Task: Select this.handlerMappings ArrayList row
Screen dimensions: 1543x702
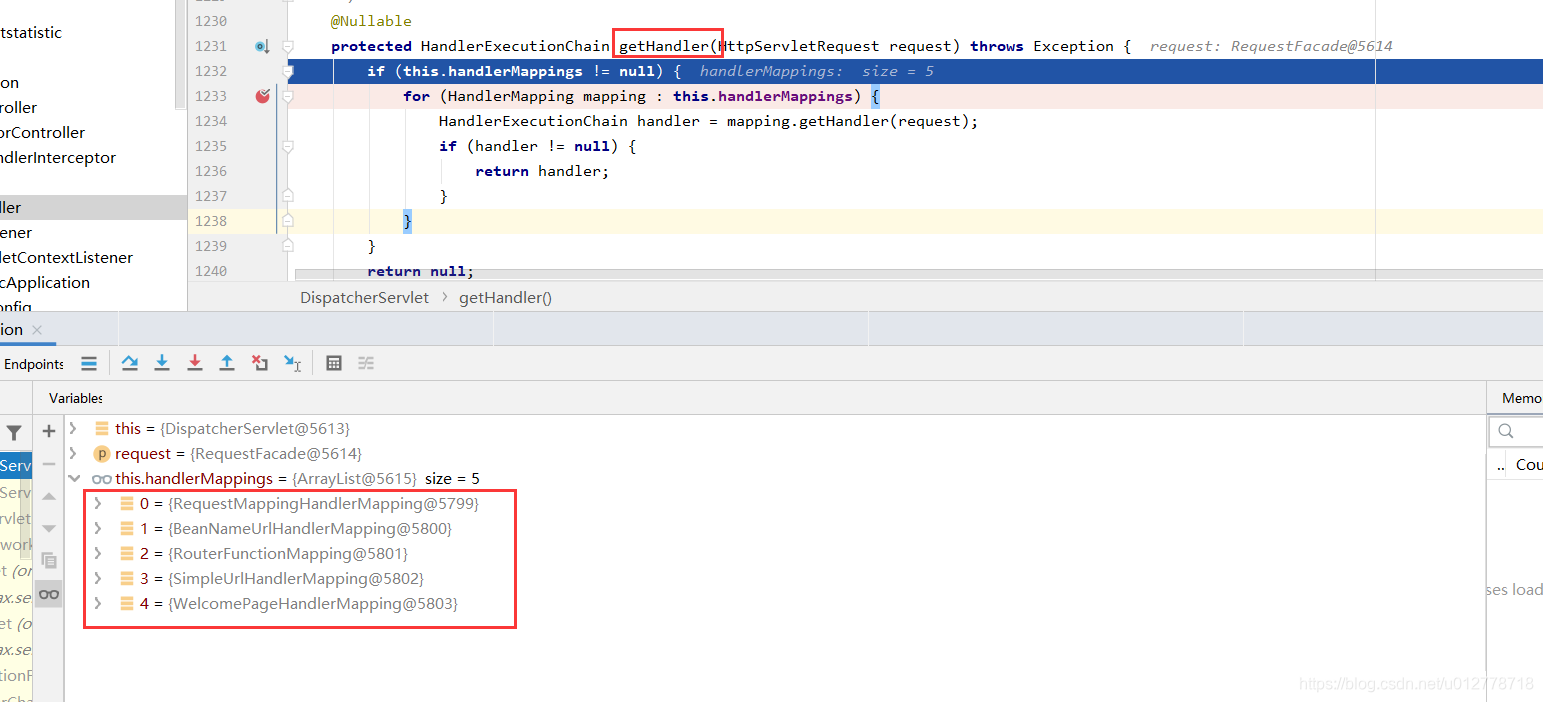Action: [x=775, y=479]
